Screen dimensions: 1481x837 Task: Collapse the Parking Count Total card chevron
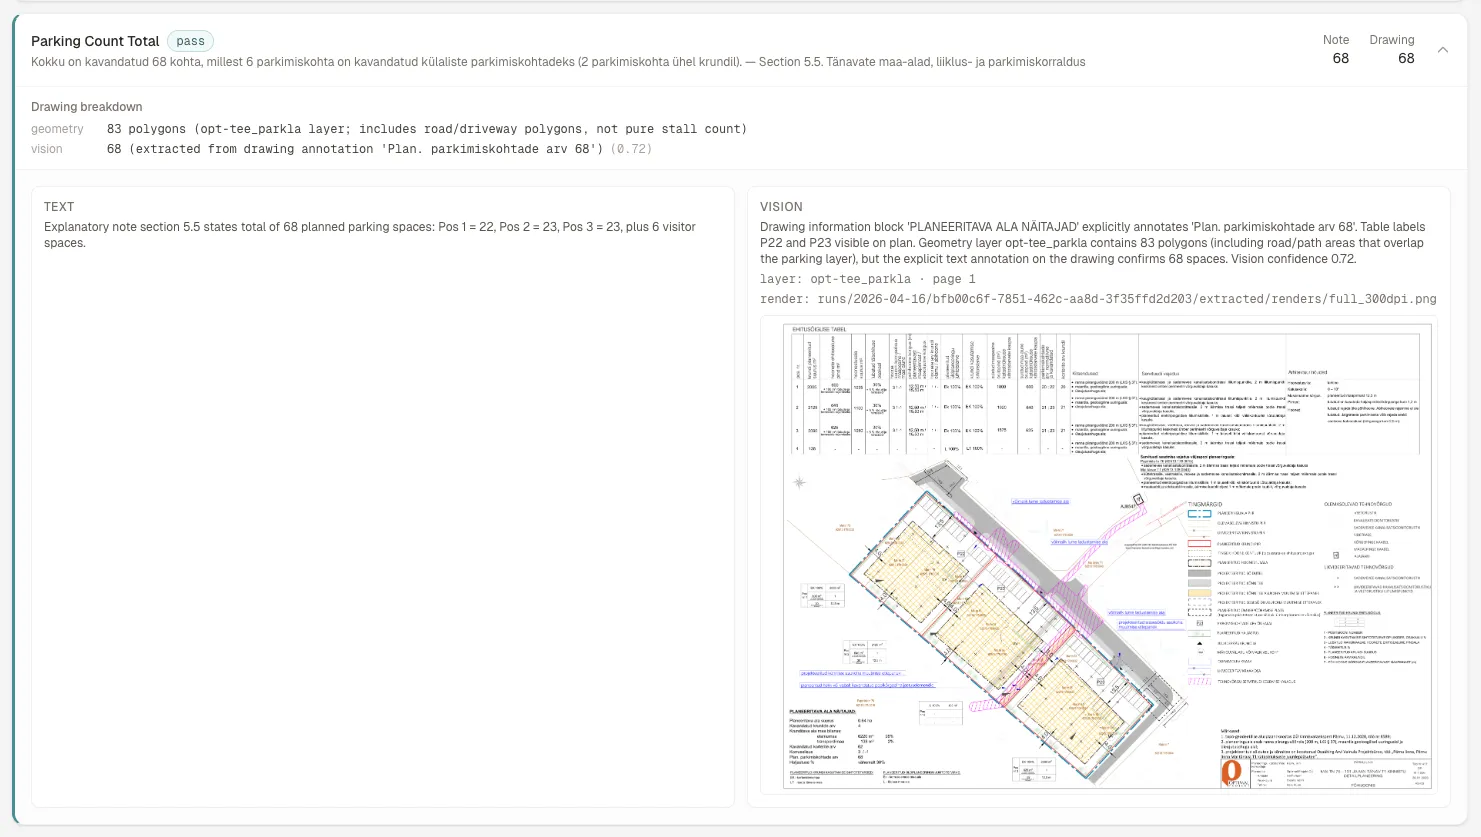pos(1443,50)
